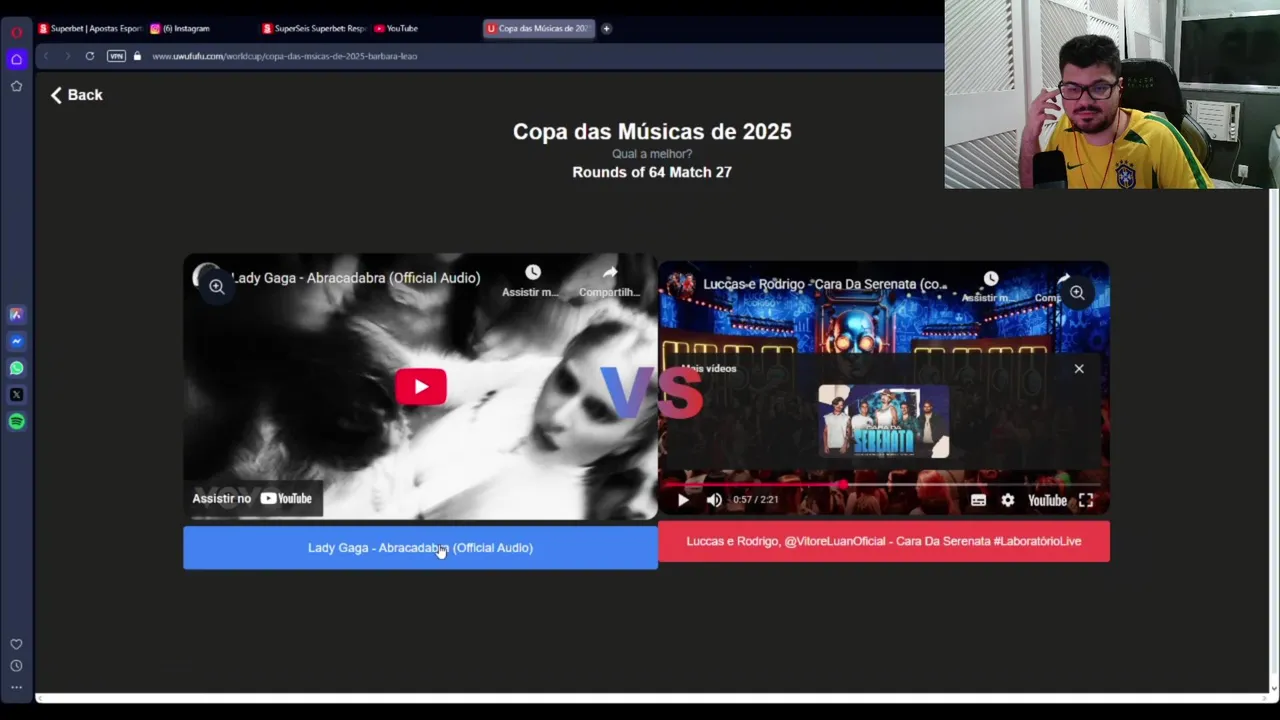
Task: Zoom magnifier on Luccas e Rodrigo video
Action: click(1077, 293)
